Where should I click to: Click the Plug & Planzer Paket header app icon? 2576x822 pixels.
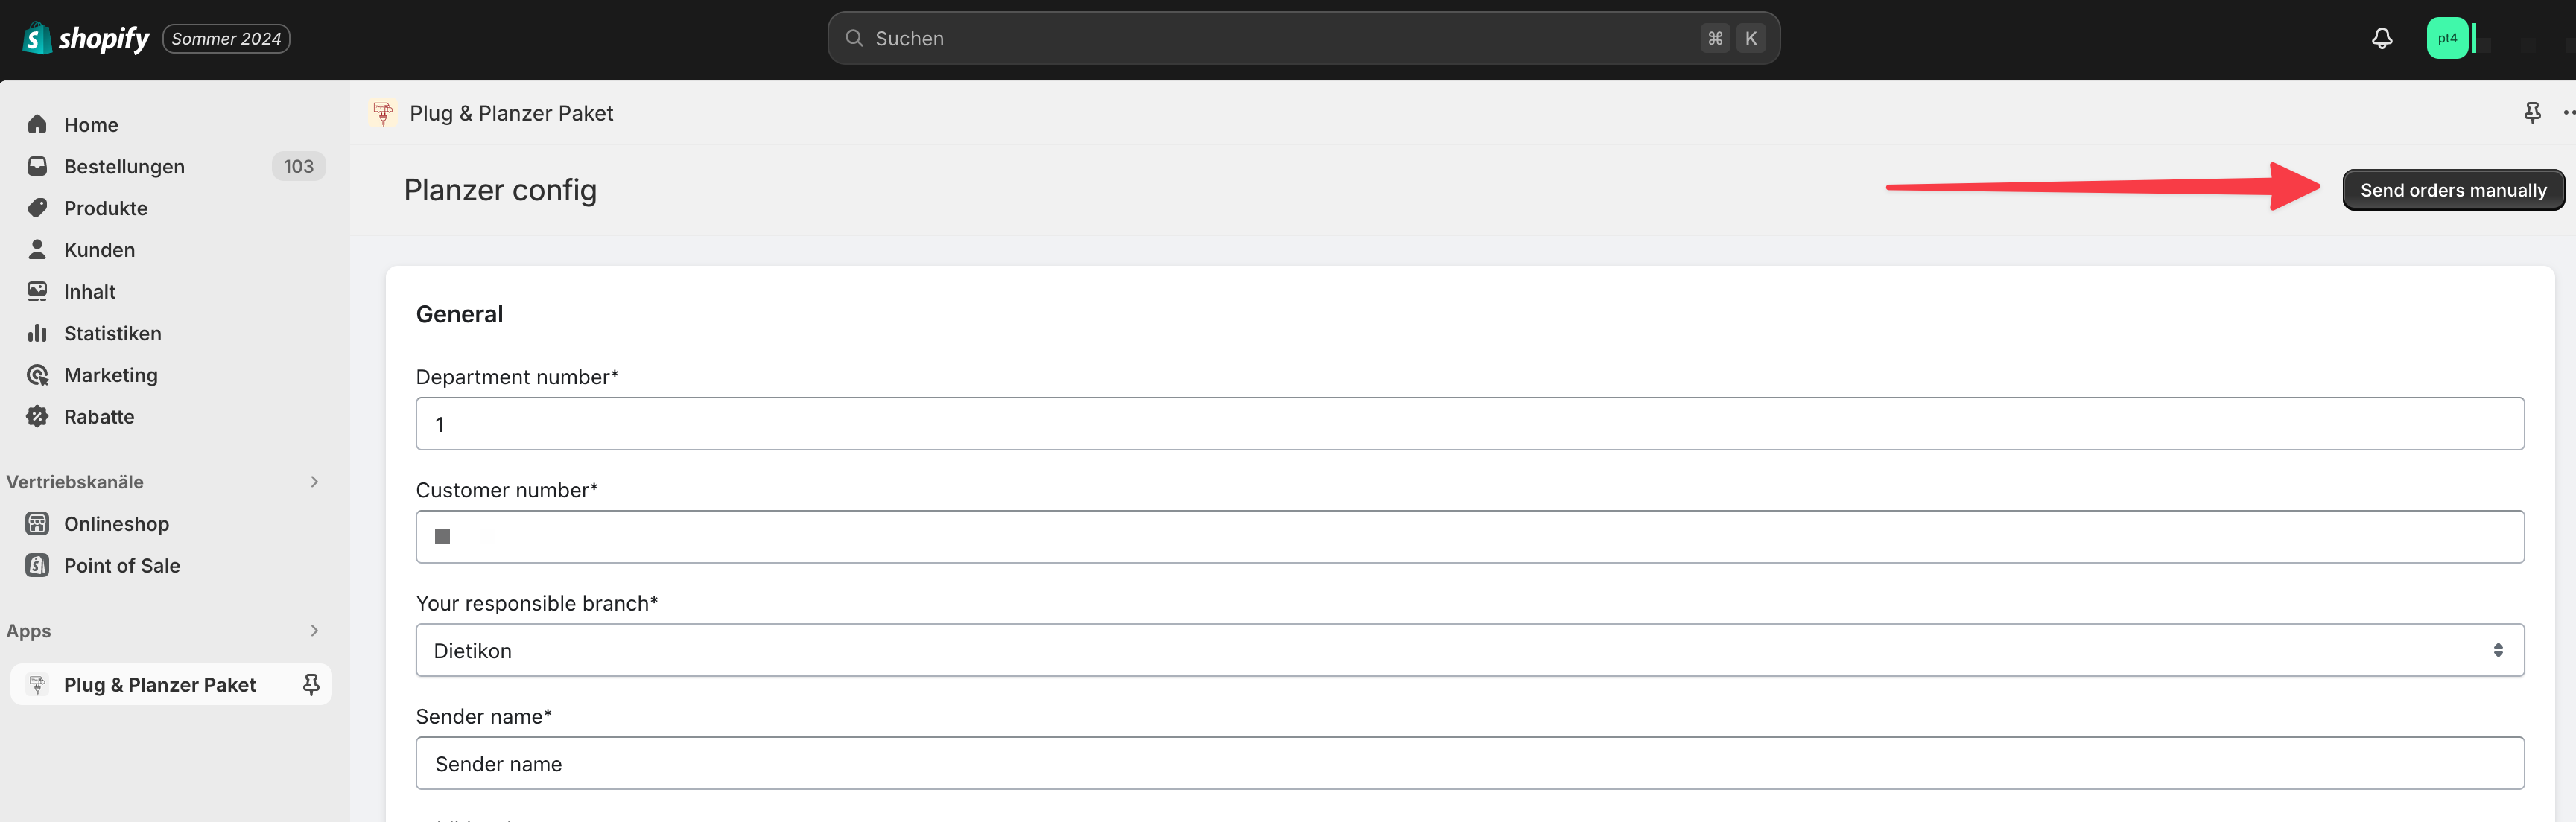tap(383, 113)
